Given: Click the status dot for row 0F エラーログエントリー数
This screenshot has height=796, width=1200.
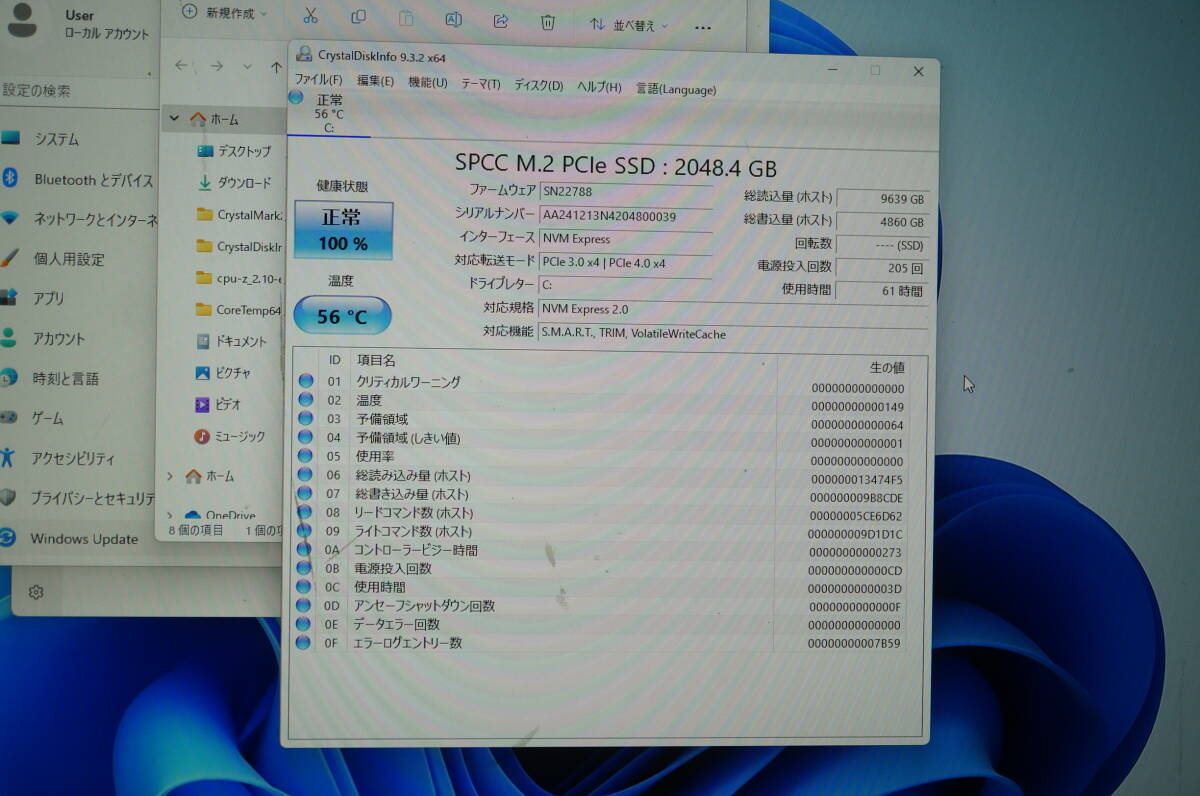Looking at the screenshot, I should 303,642.
